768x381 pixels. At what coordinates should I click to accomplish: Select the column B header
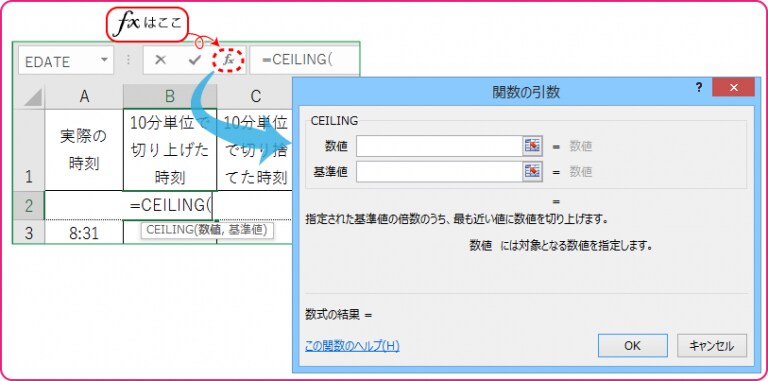pos(169,96)
